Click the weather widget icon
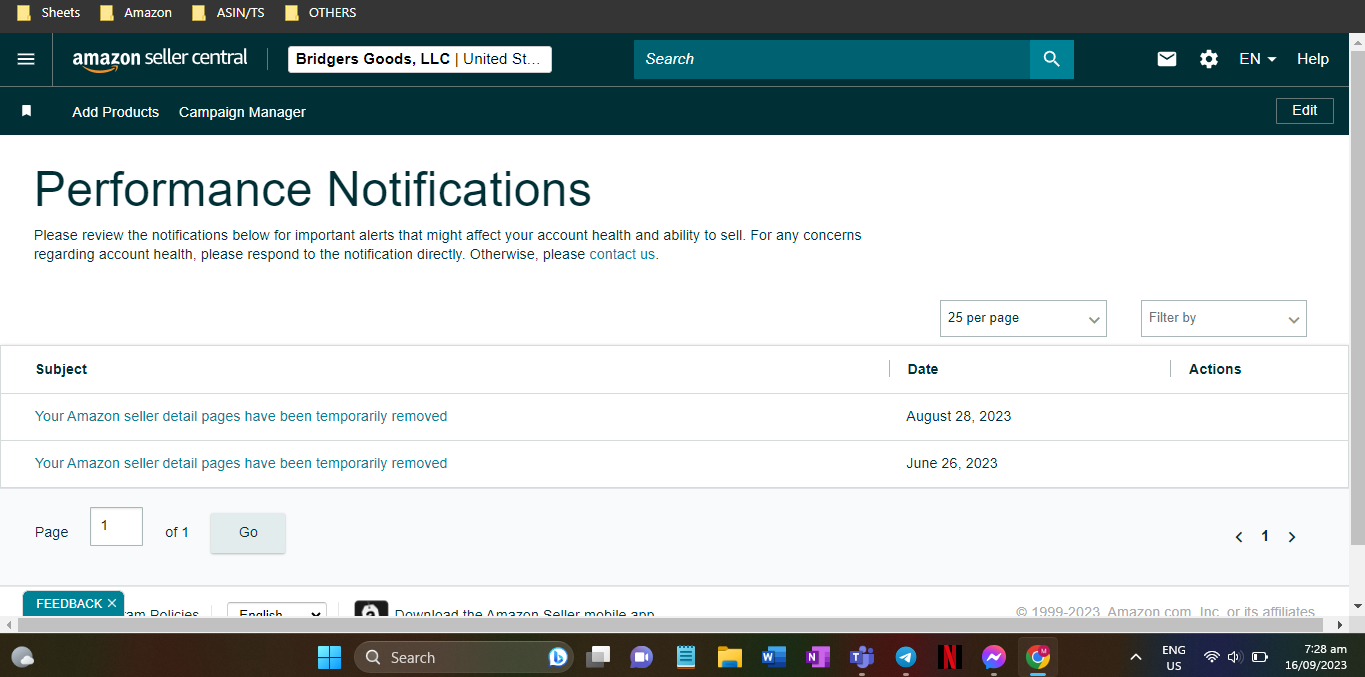The width and height of the screenshot is (1365, 677). 23,657
